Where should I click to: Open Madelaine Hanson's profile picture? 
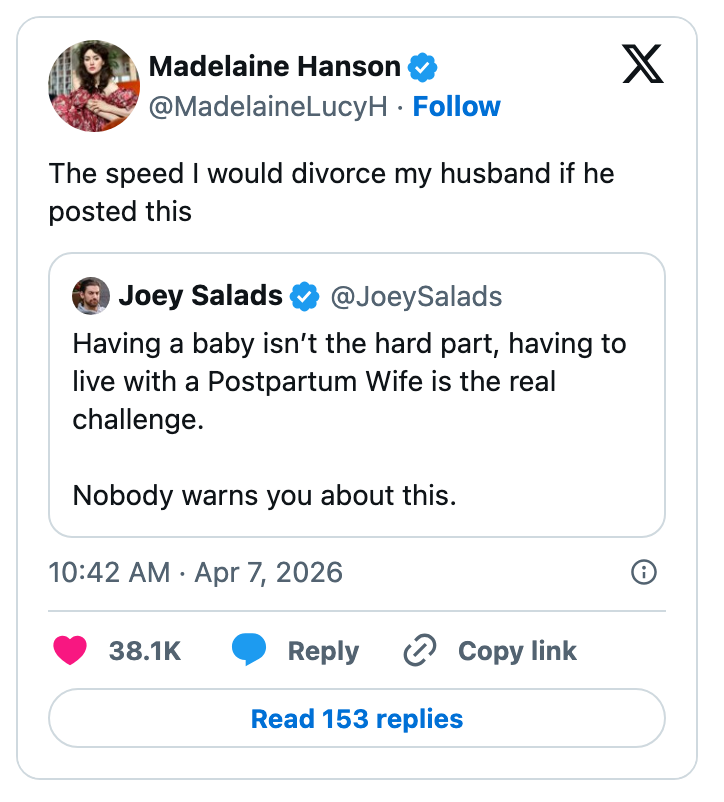93,86
